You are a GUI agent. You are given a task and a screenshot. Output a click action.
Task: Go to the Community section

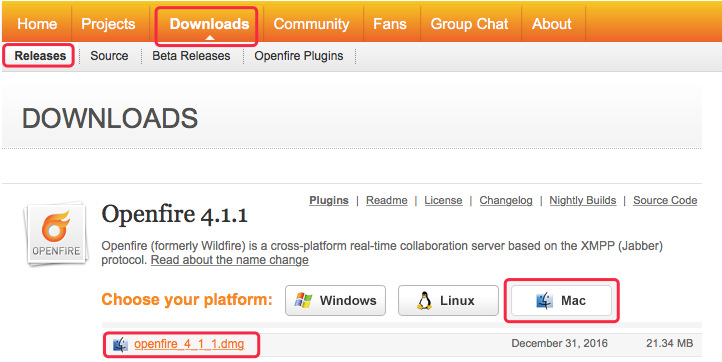[311, 24]
